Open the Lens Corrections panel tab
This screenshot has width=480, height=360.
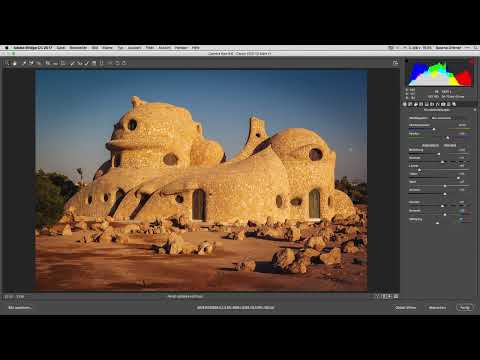tap(432, 104)
